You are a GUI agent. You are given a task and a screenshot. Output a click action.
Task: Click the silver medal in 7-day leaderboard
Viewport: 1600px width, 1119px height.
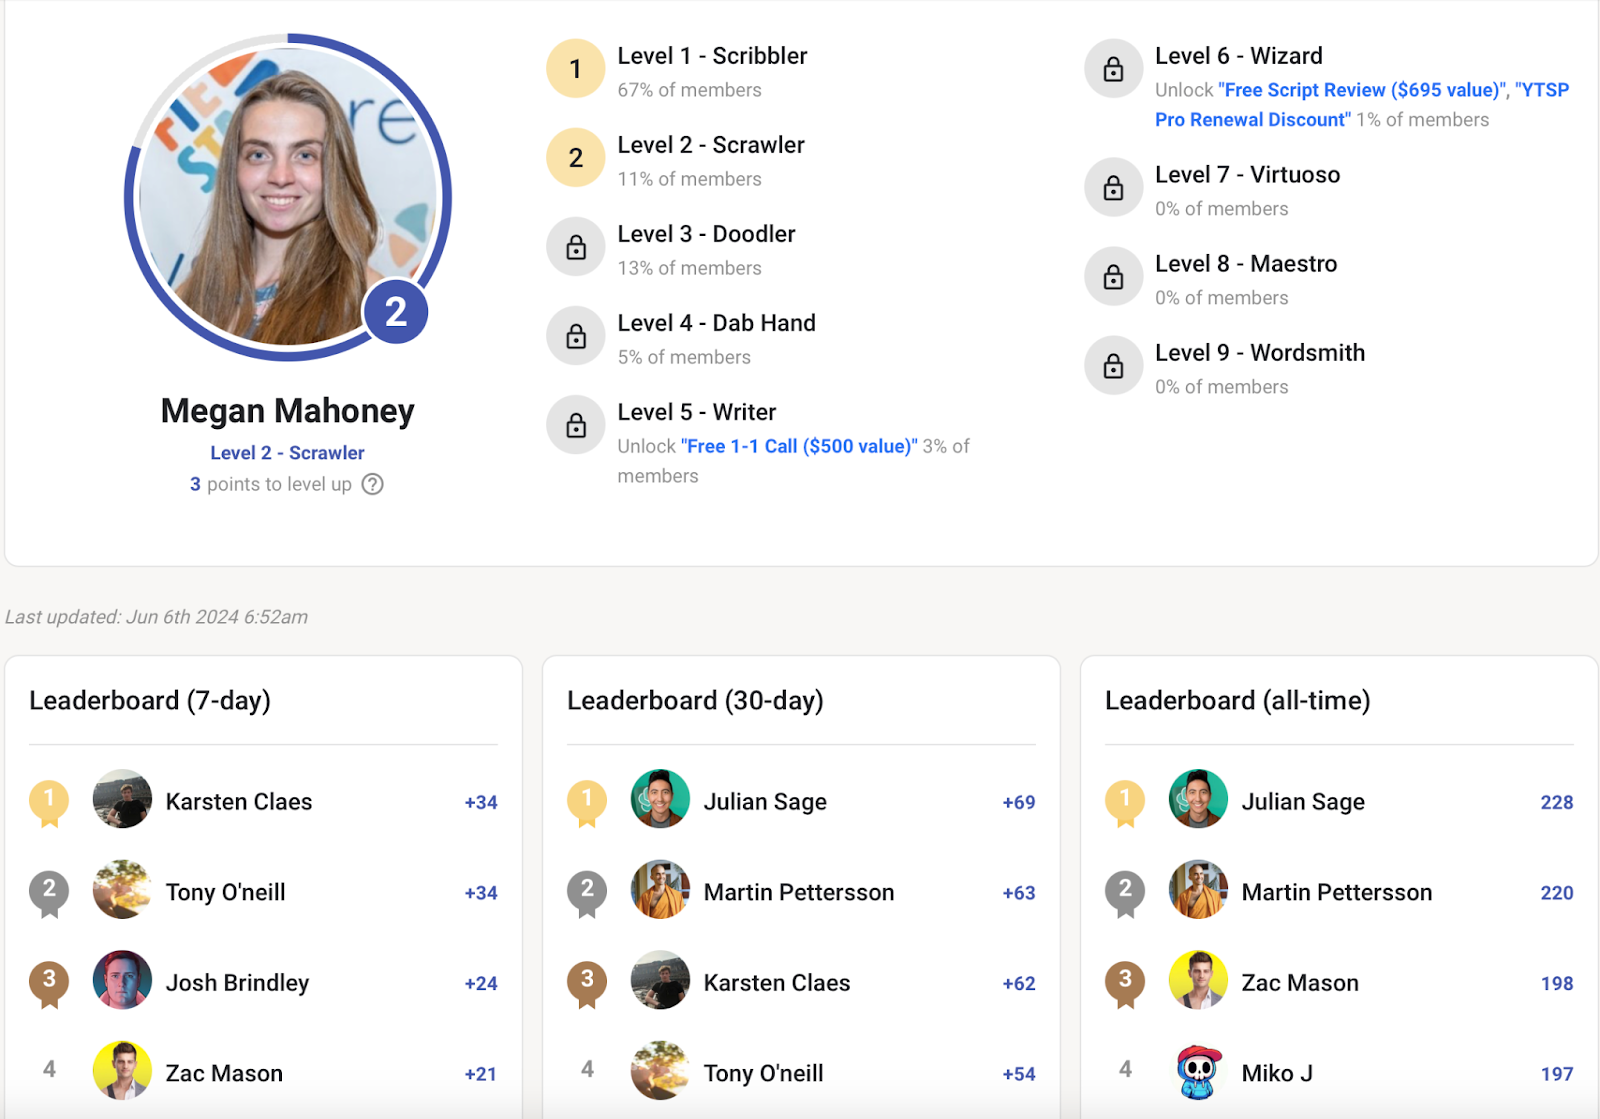click(49, 893)
